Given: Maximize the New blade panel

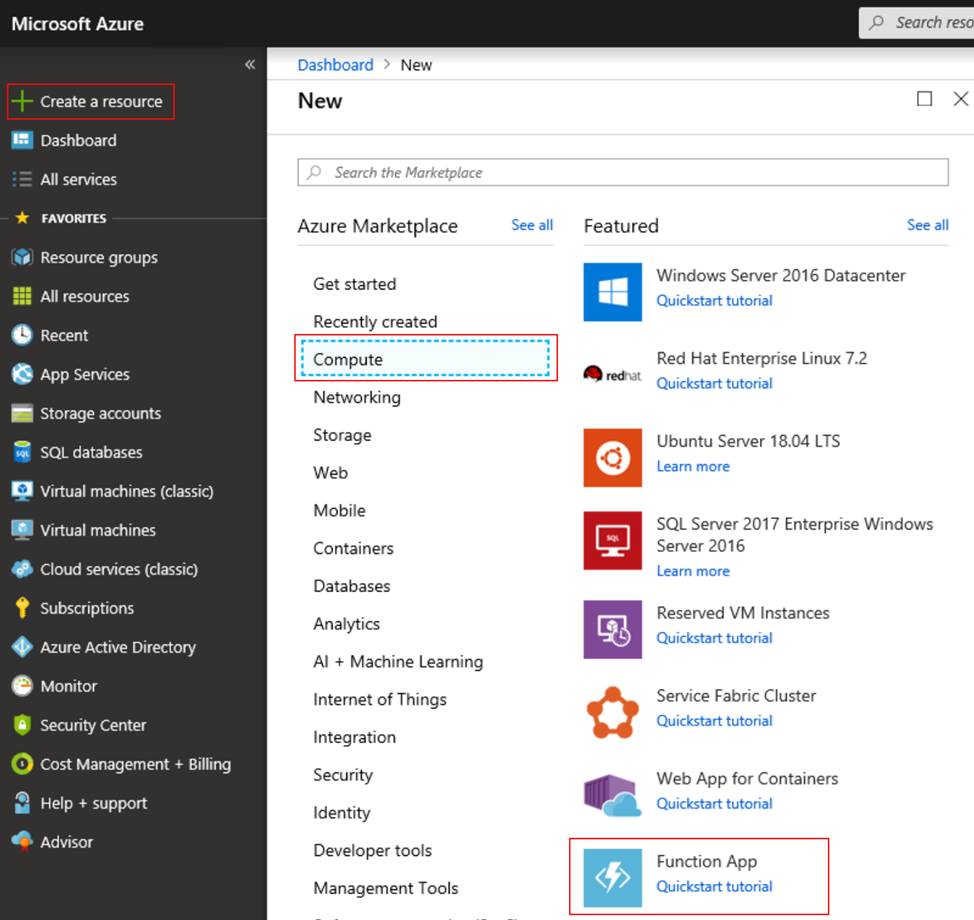Looking at the screenshot, I should pyautogui.click(x=924, y=99).
